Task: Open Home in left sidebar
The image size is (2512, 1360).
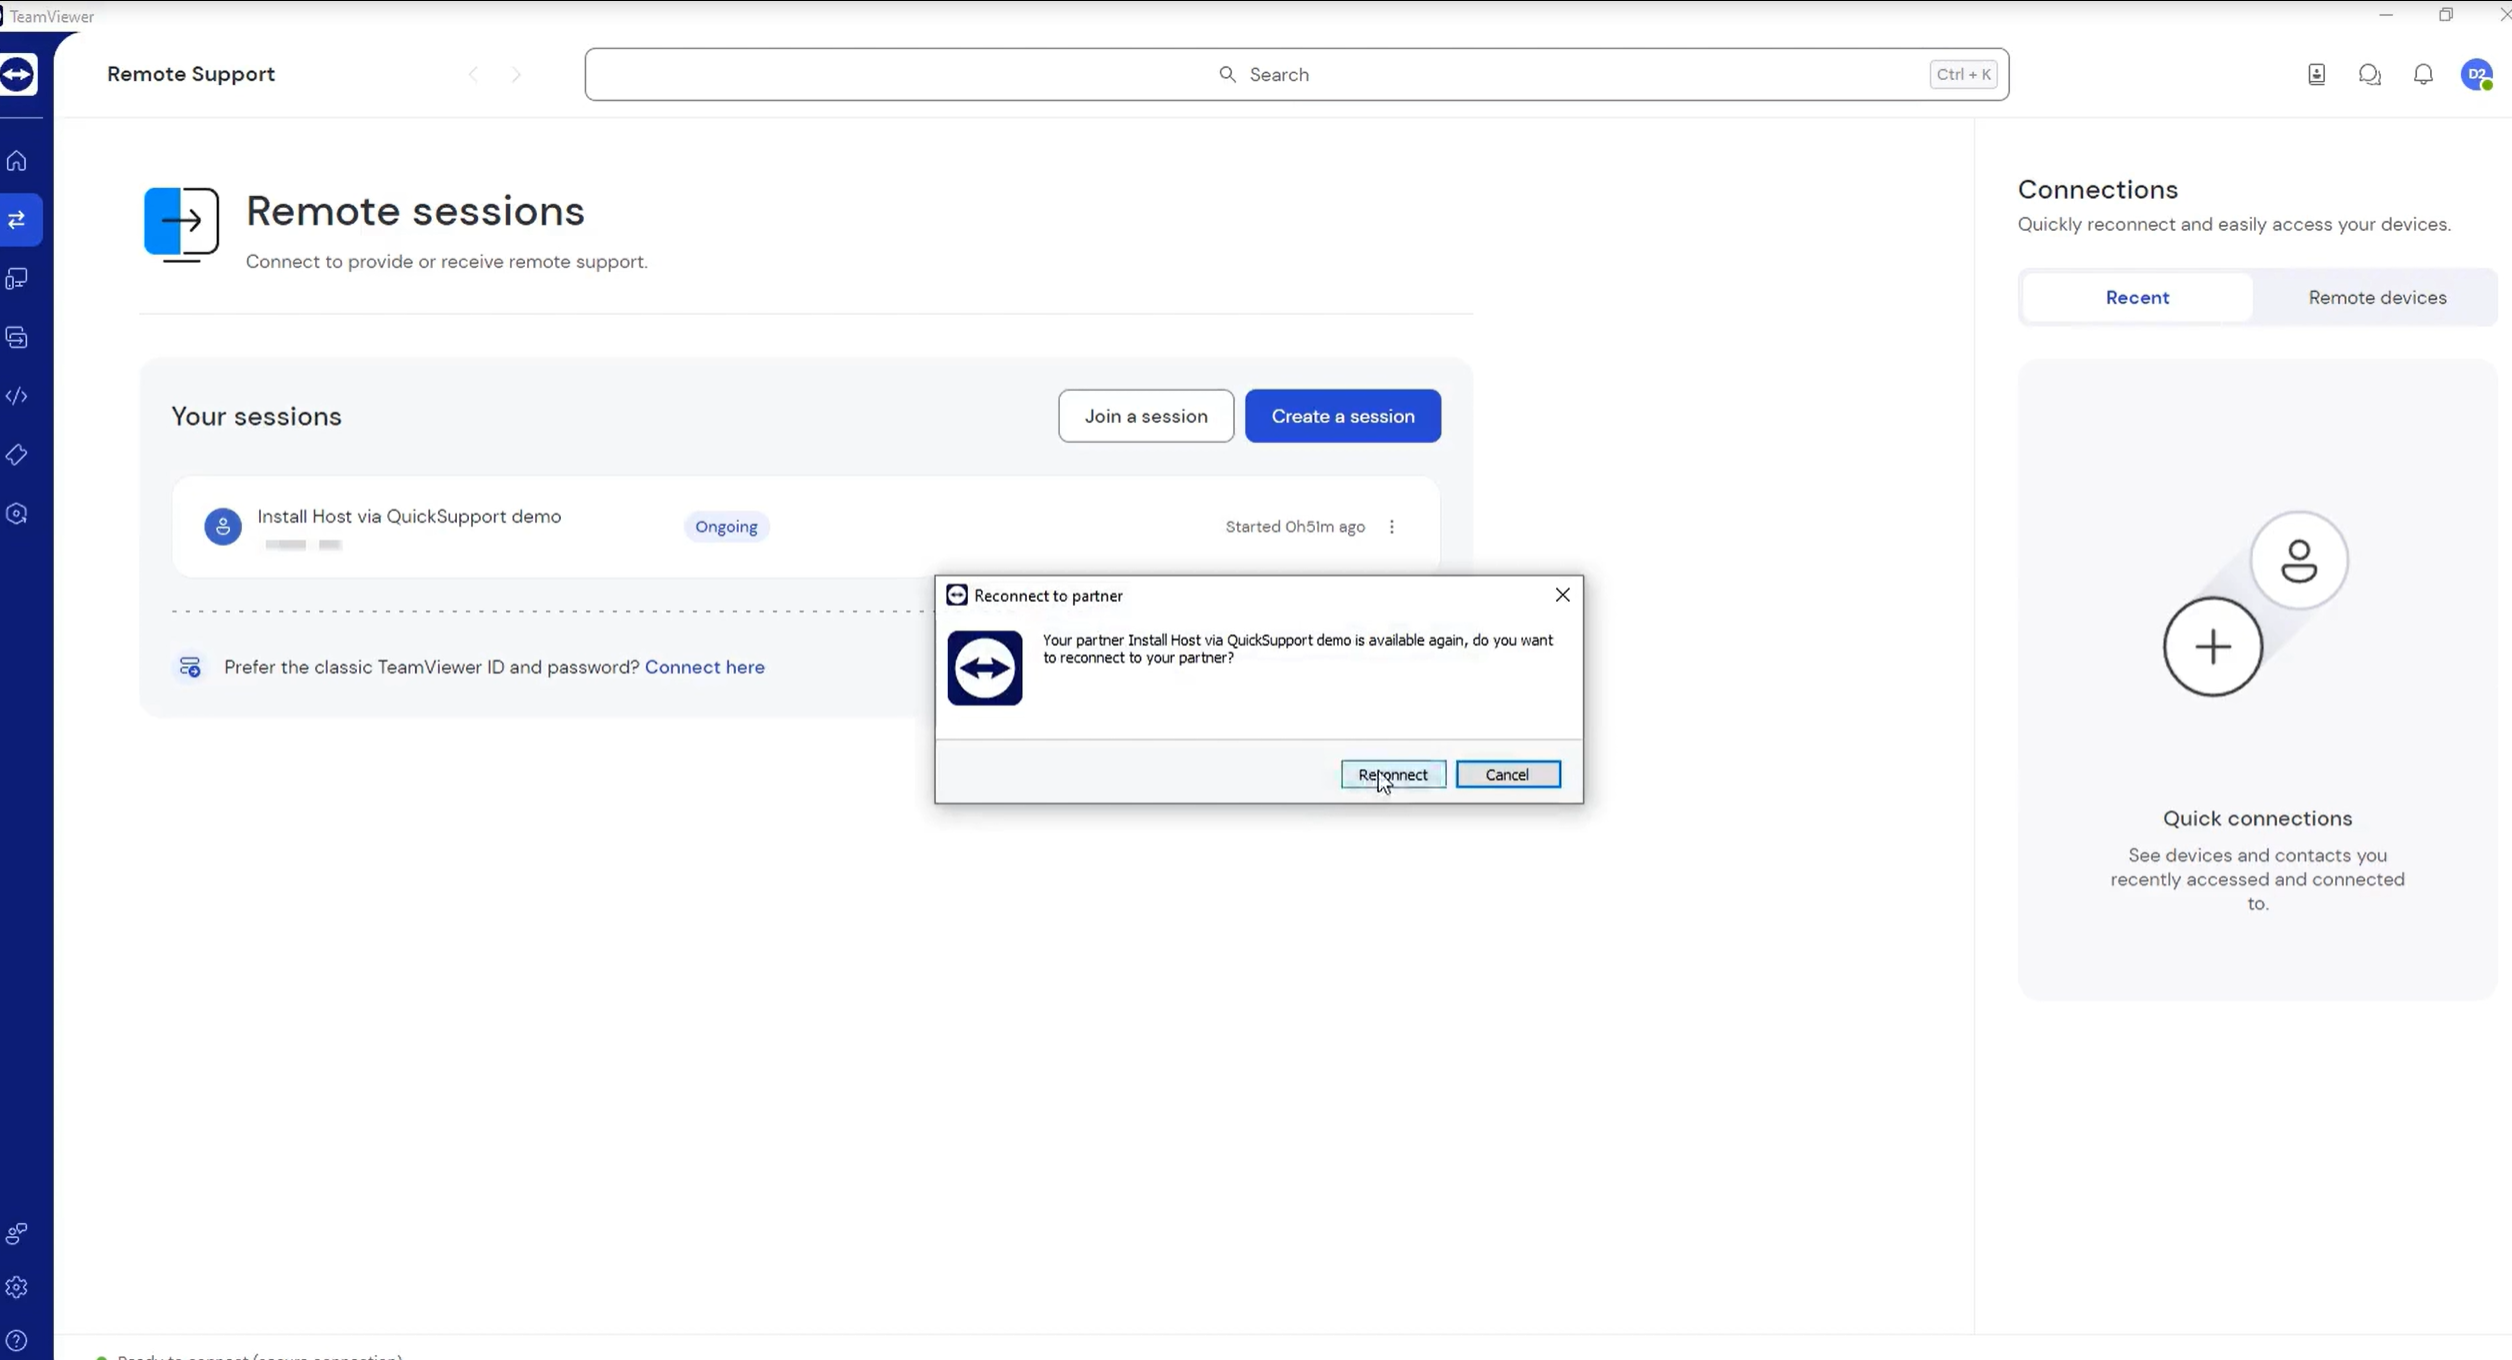Action: [x=17, y=161]
